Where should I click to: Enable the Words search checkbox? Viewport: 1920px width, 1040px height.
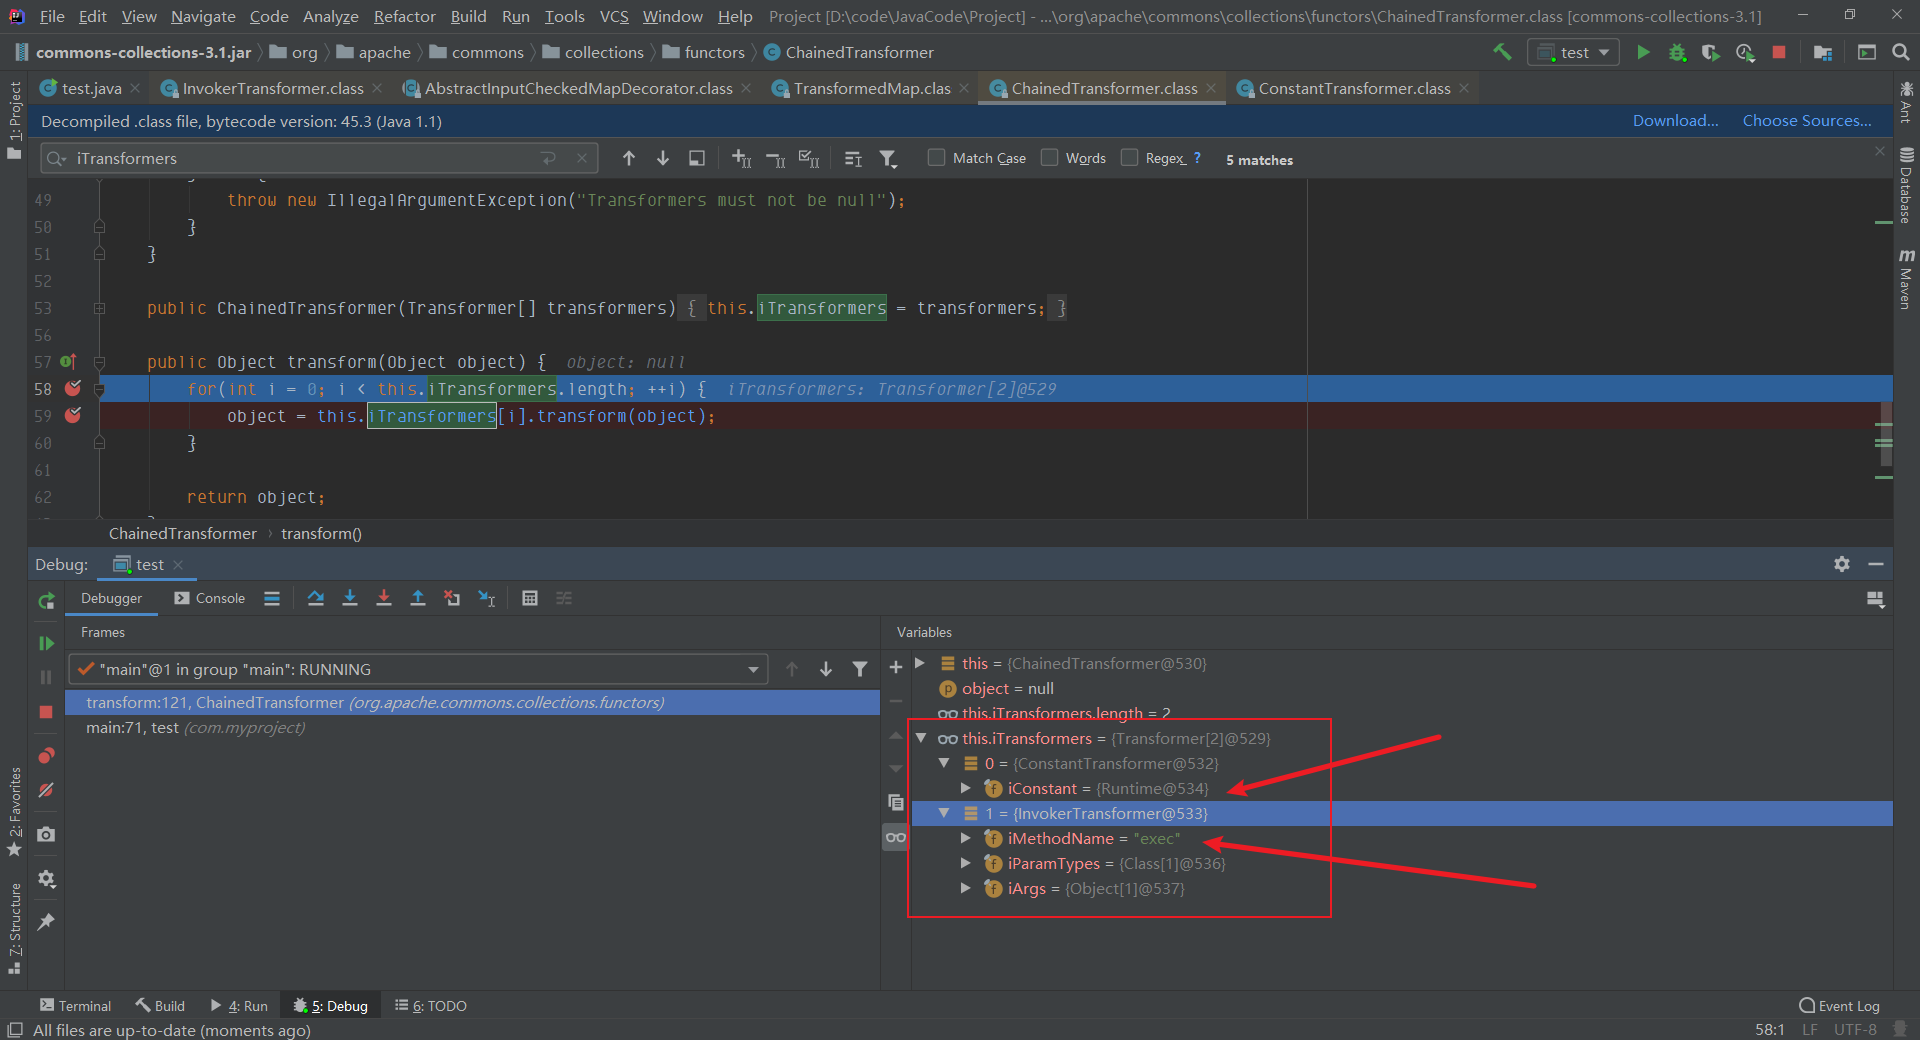pyautogui.click(x=1050, y=158)
